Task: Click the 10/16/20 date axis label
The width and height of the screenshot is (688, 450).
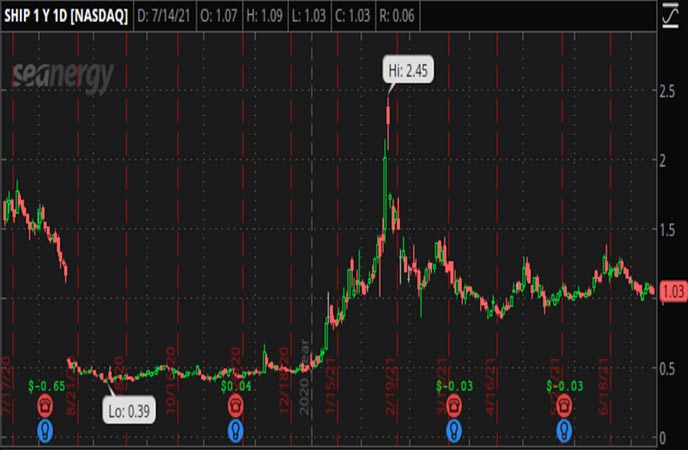Action: tap(170, 381)
